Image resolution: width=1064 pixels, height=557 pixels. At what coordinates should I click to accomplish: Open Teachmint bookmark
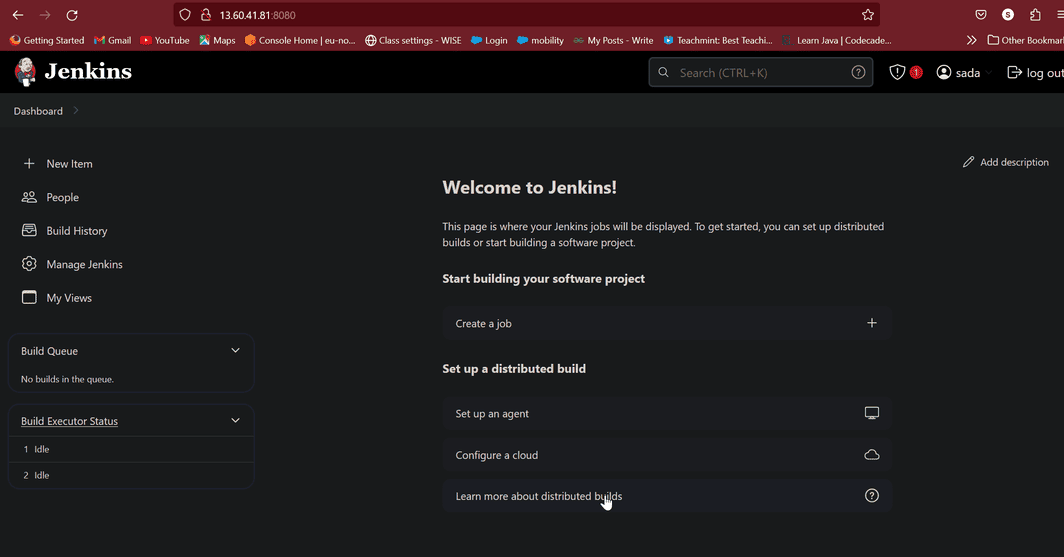(x=718, y=40)
